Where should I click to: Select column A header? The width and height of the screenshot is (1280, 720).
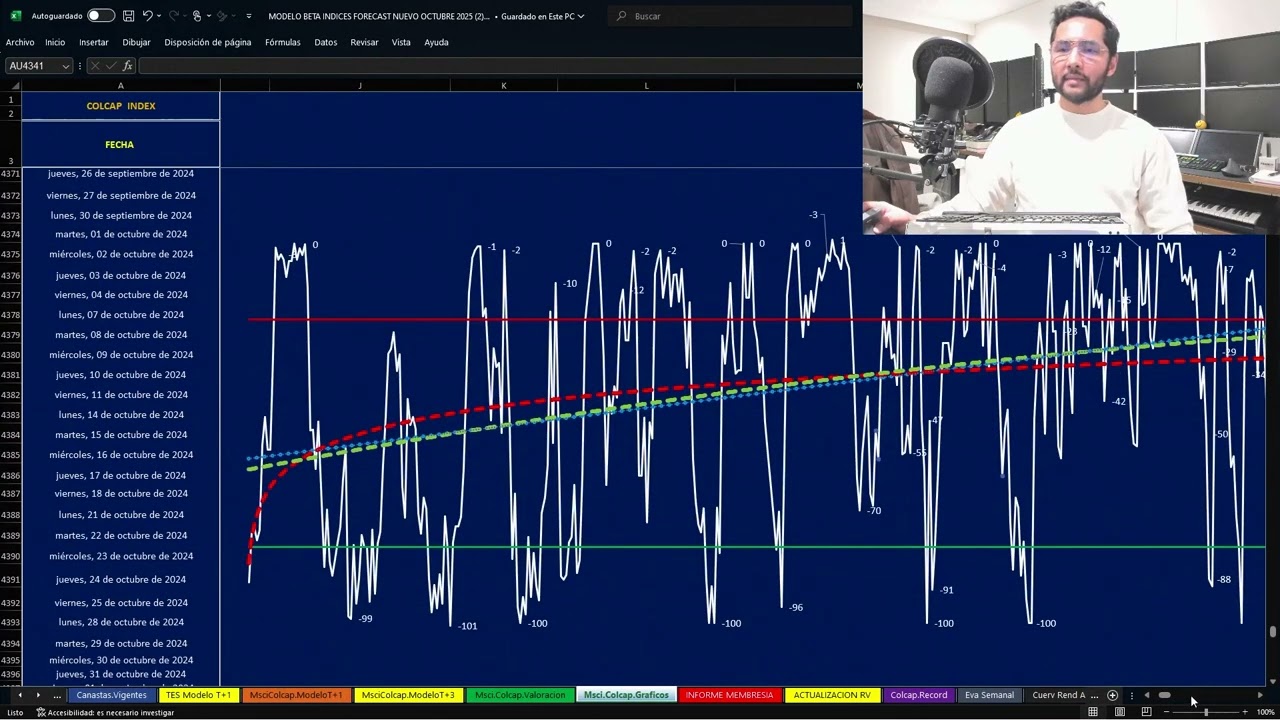[x=121, y=86]
